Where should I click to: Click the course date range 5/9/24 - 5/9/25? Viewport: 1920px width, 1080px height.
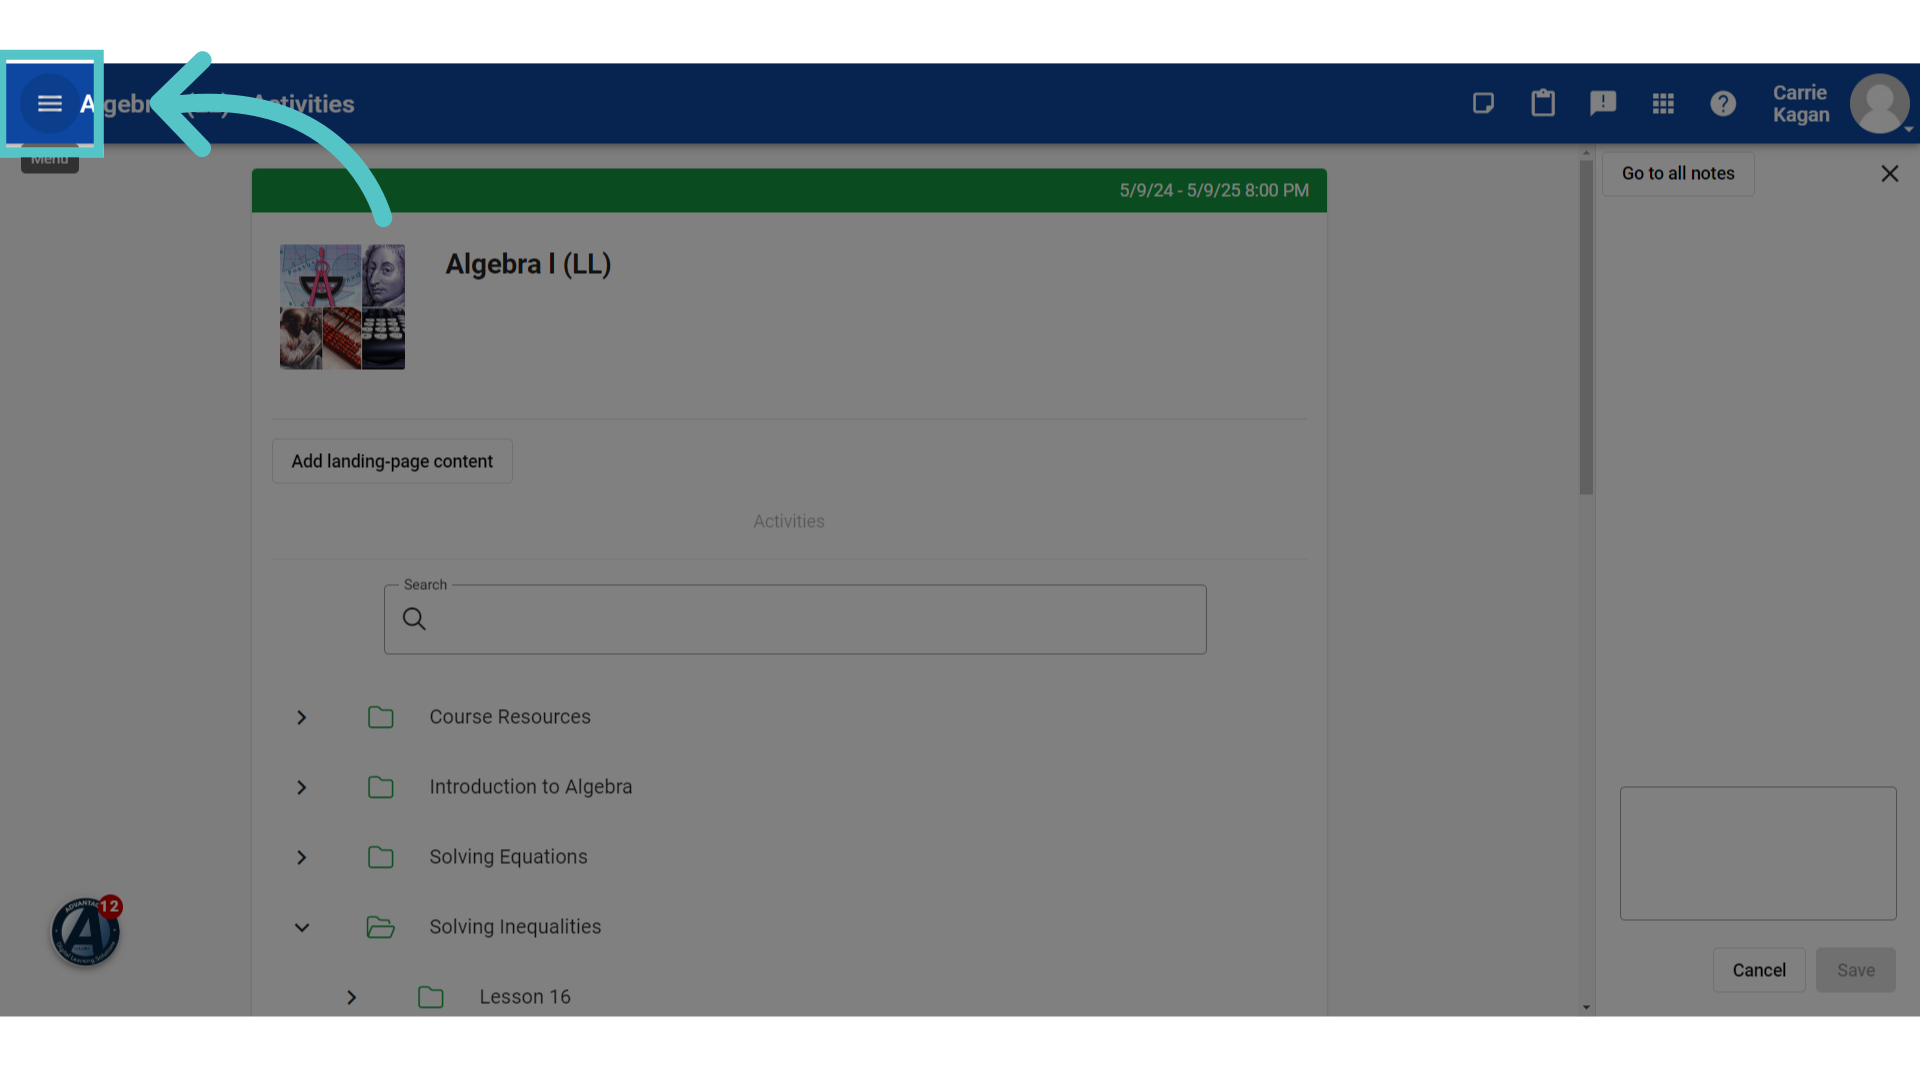(x=1214, y=190)
